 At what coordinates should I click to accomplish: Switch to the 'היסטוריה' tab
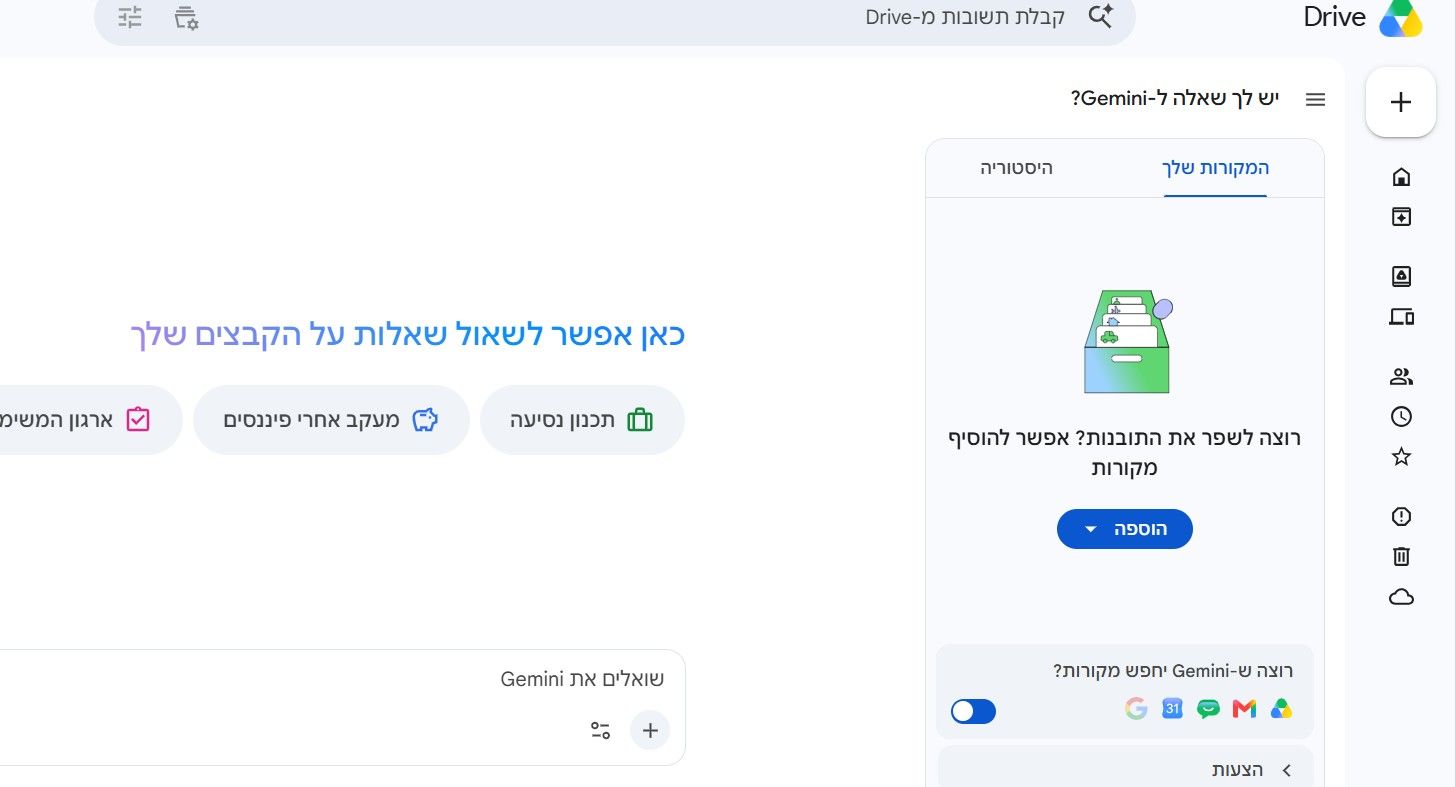coord(1016,168)
